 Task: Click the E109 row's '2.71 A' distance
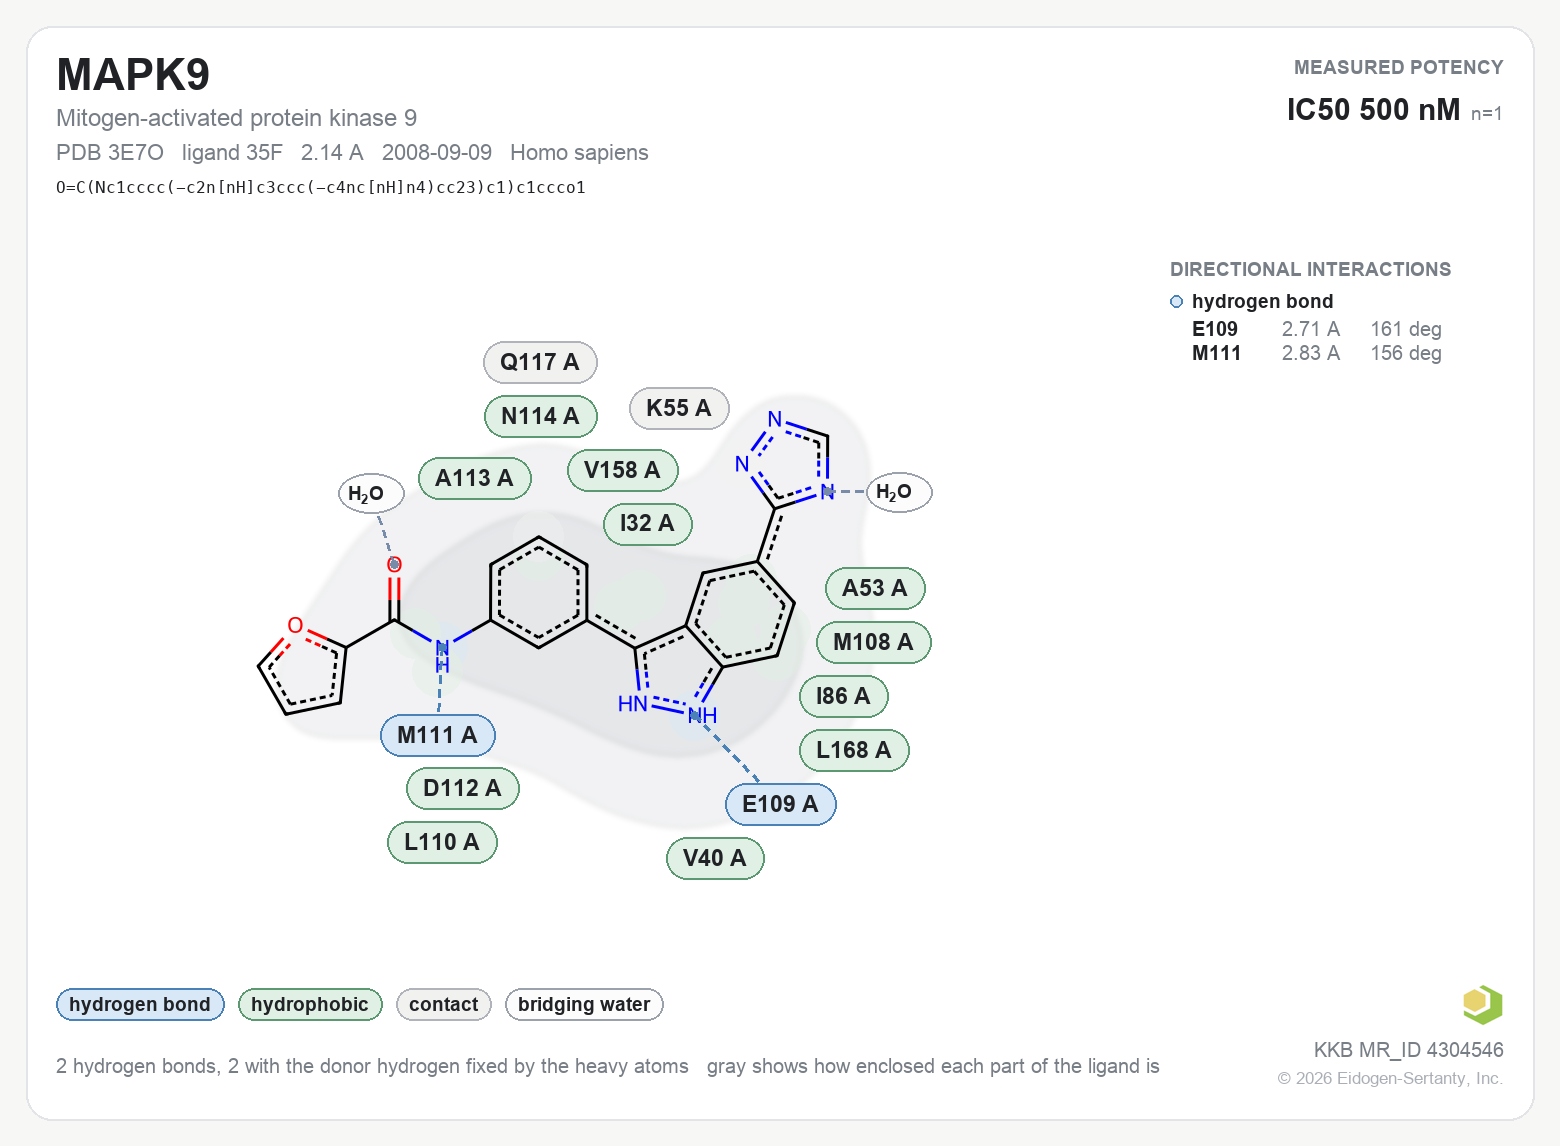coord(1311,329)
